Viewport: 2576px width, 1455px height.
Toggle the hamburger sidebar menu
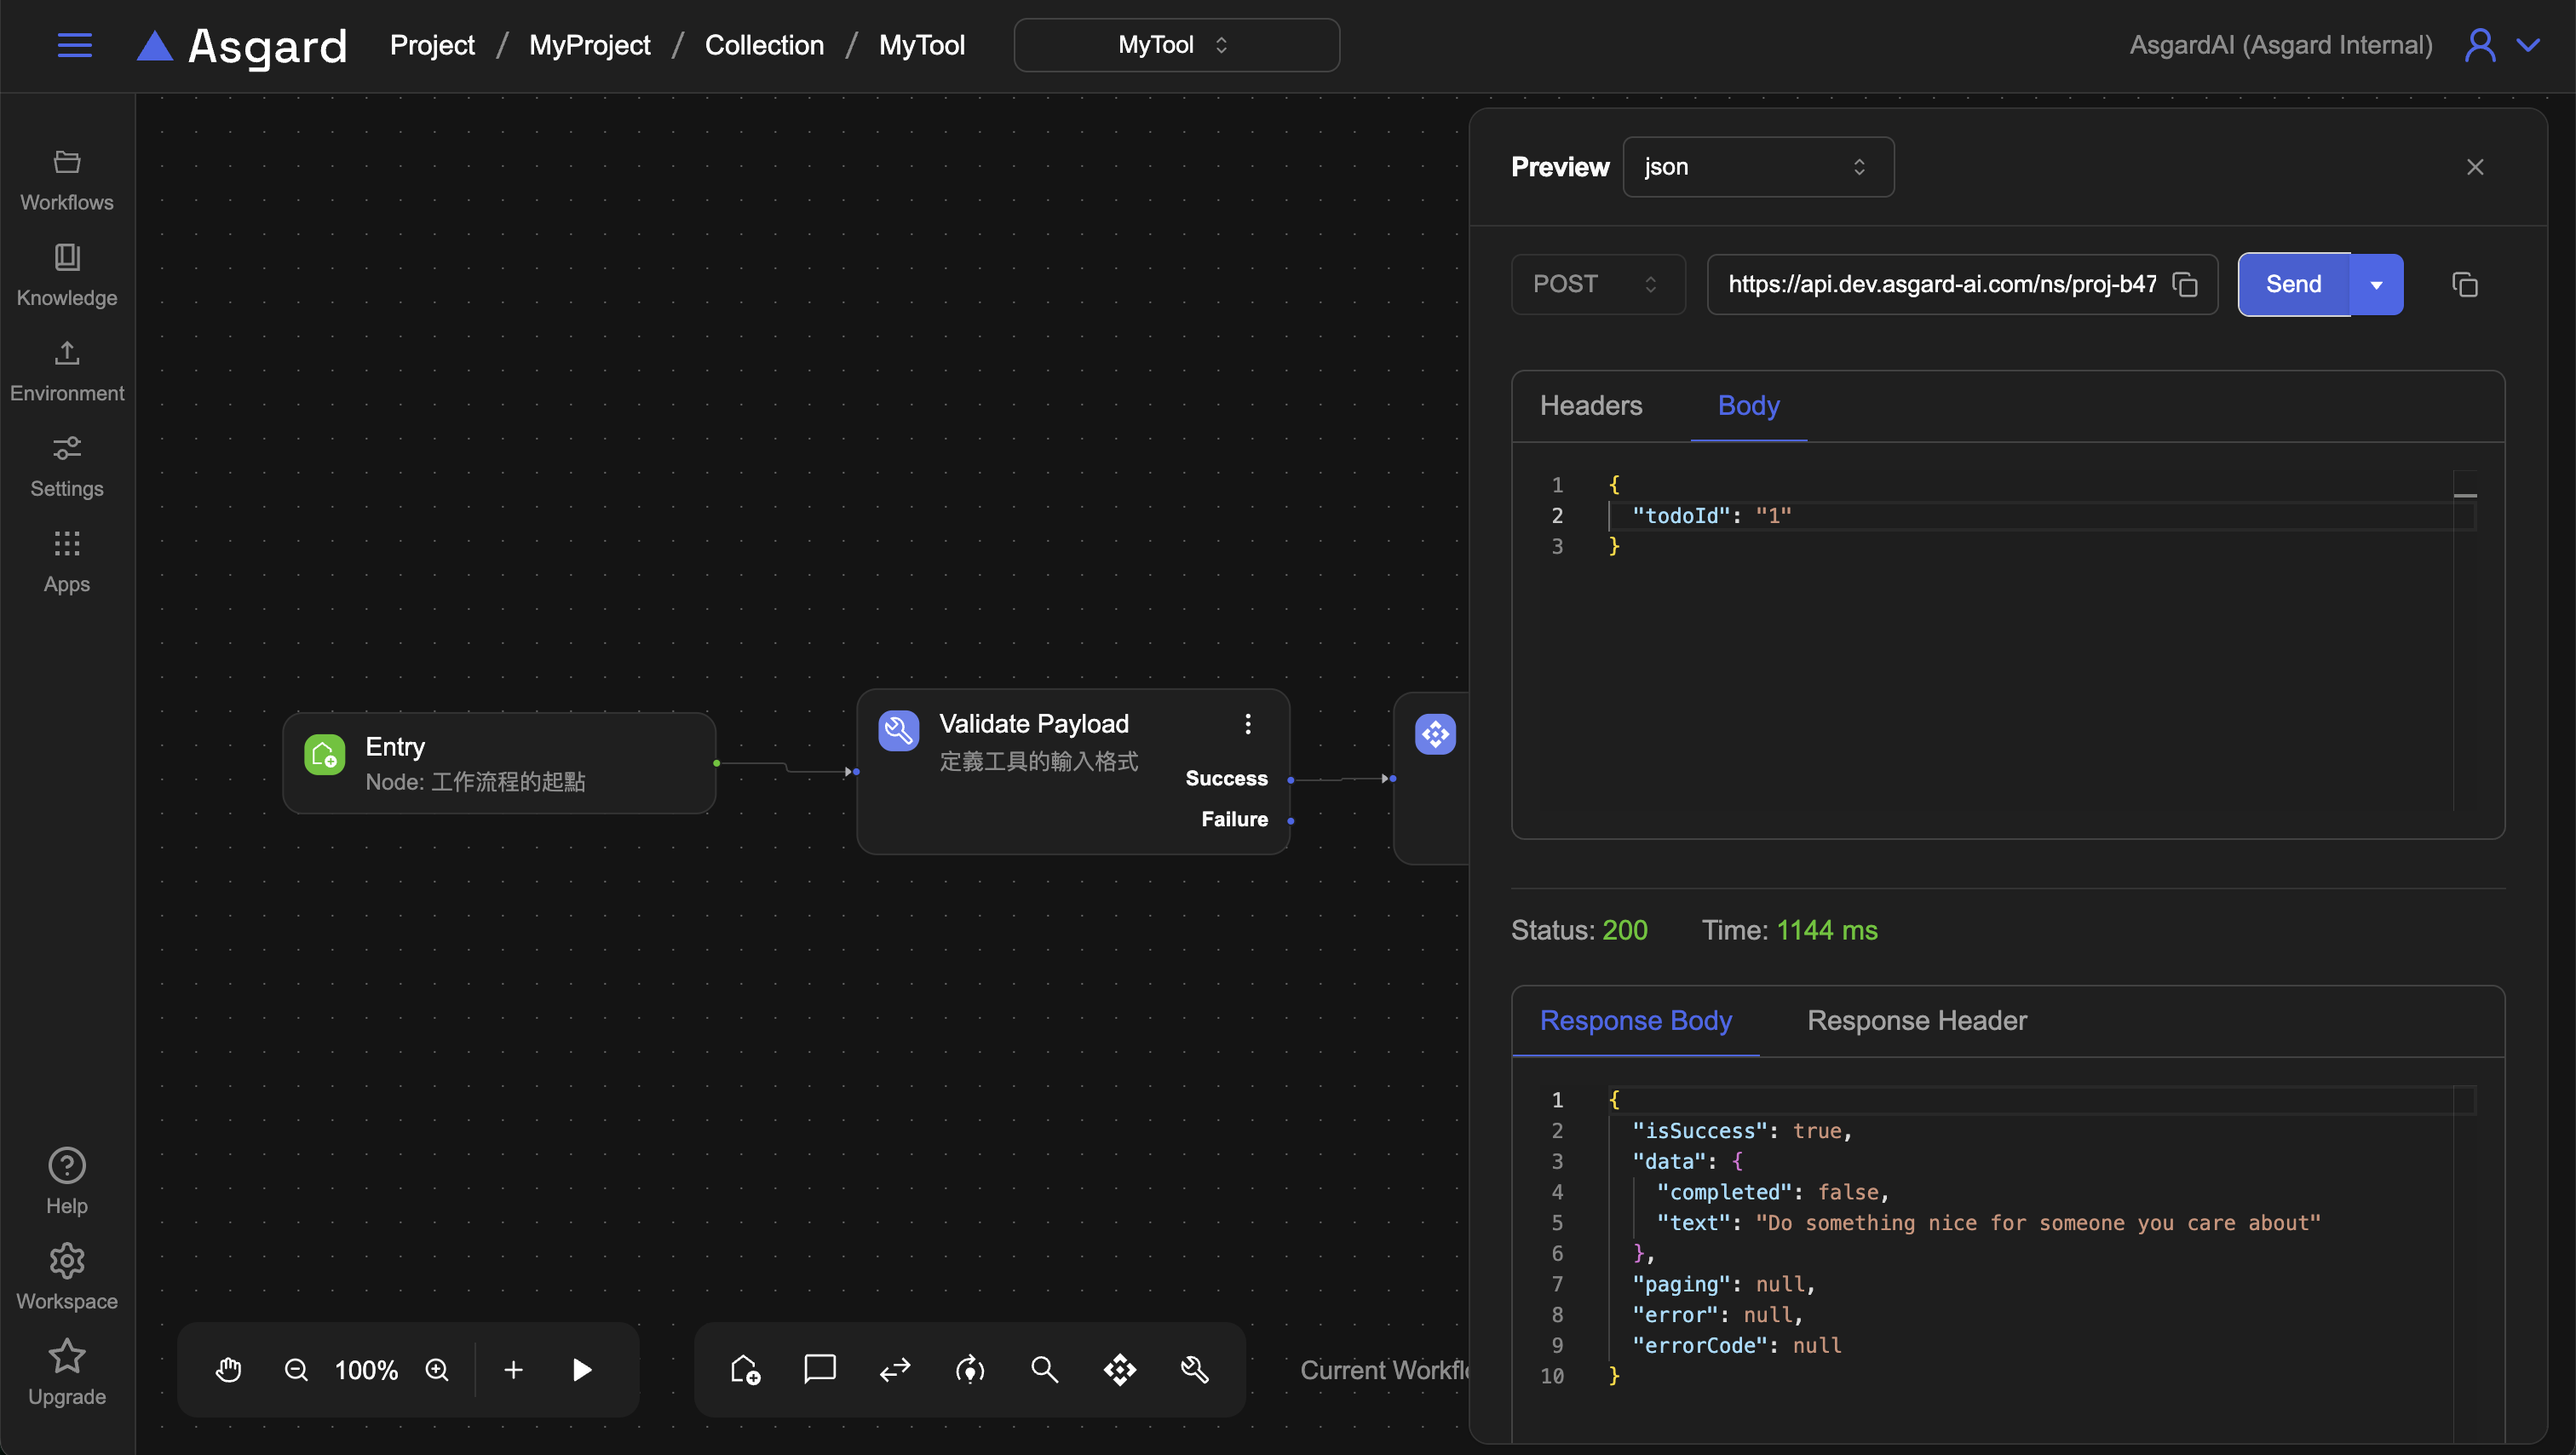pyautogui.click(x=75, y=45)
